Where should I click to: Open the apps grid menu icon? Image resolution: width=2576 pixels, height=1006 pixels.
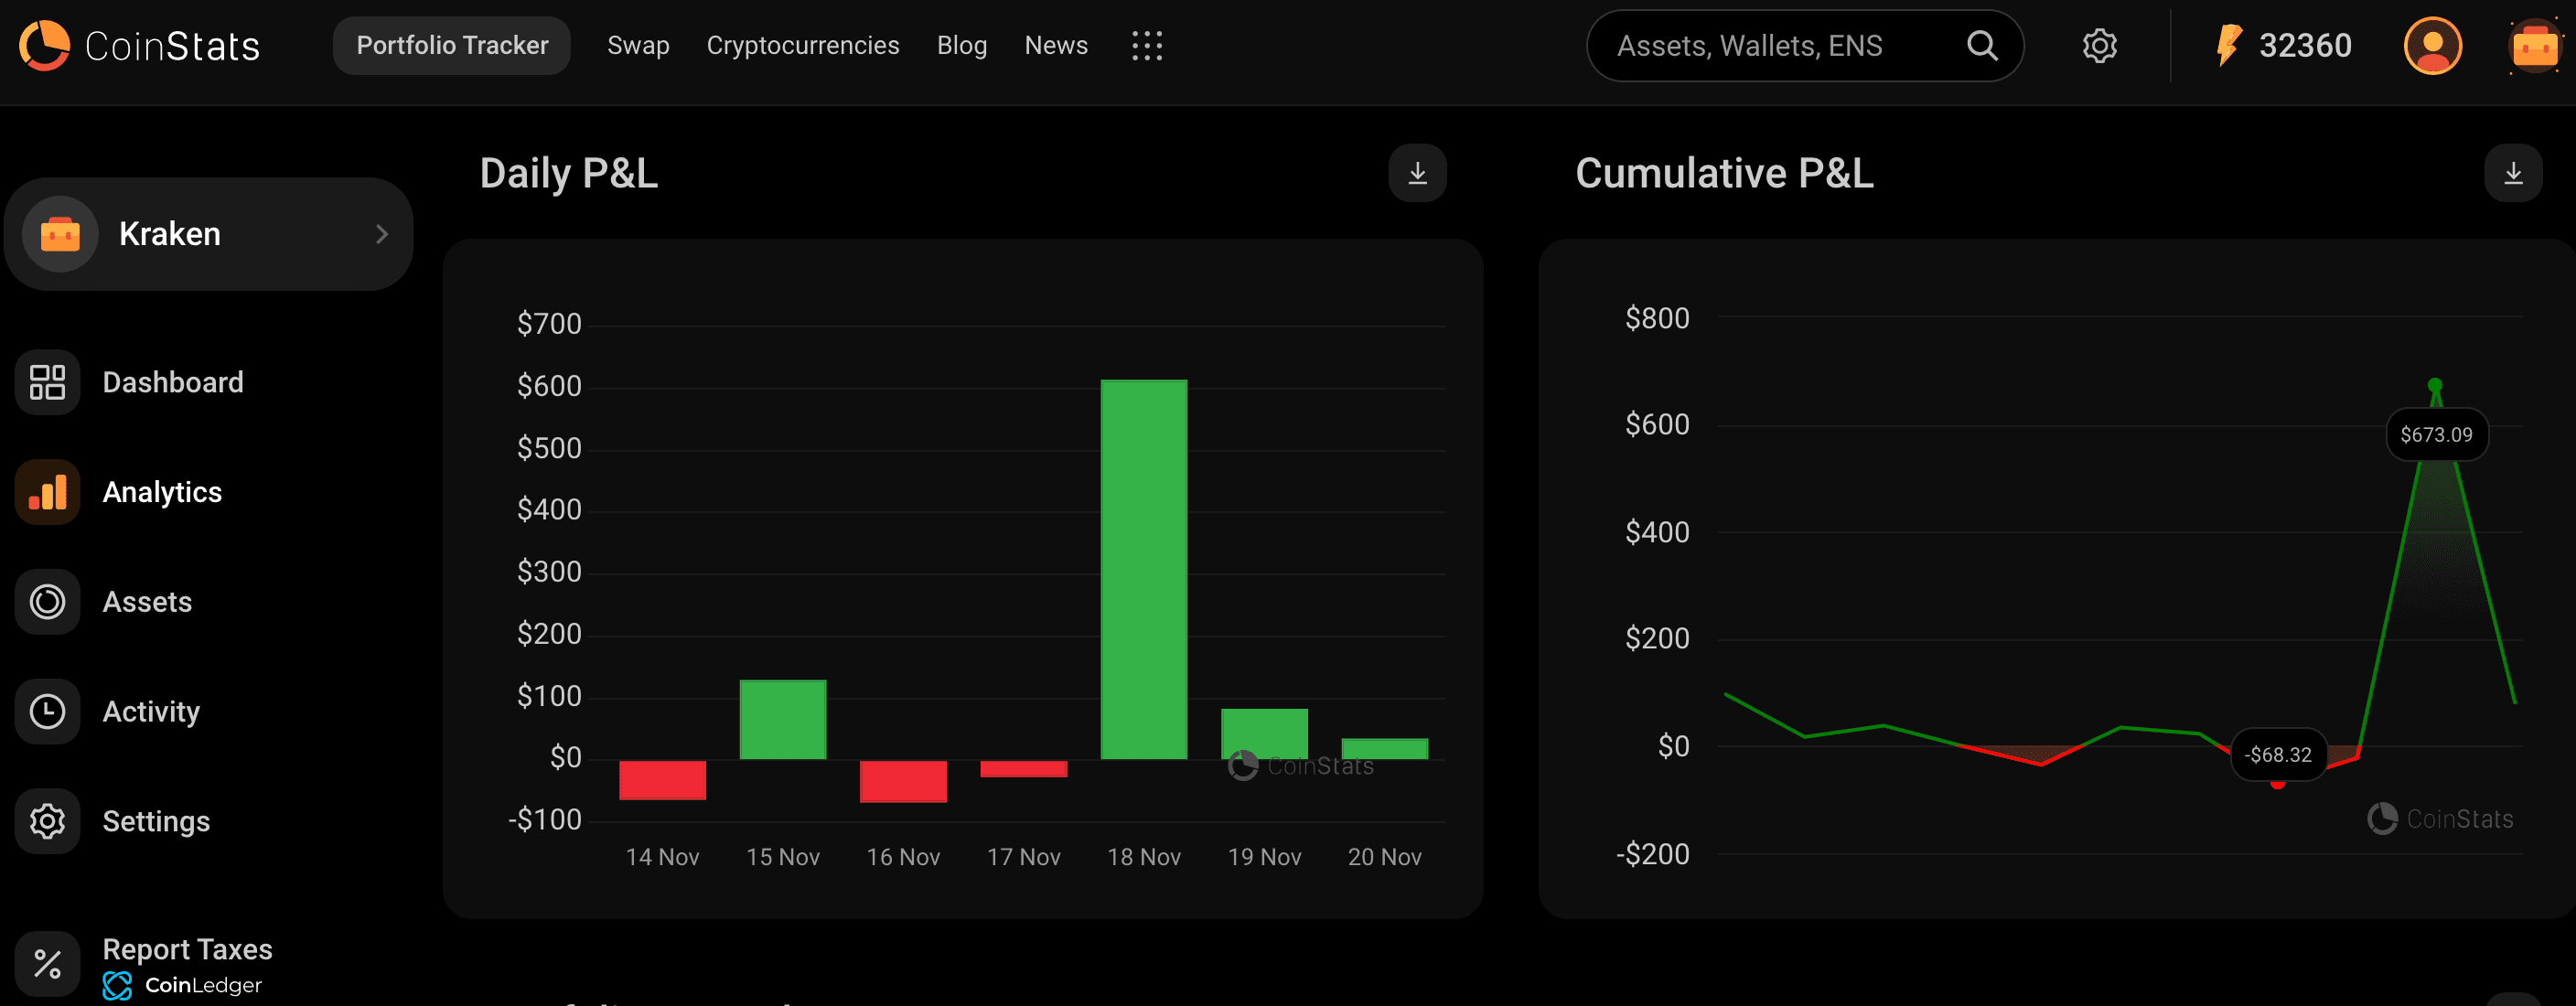point(1146,45)
